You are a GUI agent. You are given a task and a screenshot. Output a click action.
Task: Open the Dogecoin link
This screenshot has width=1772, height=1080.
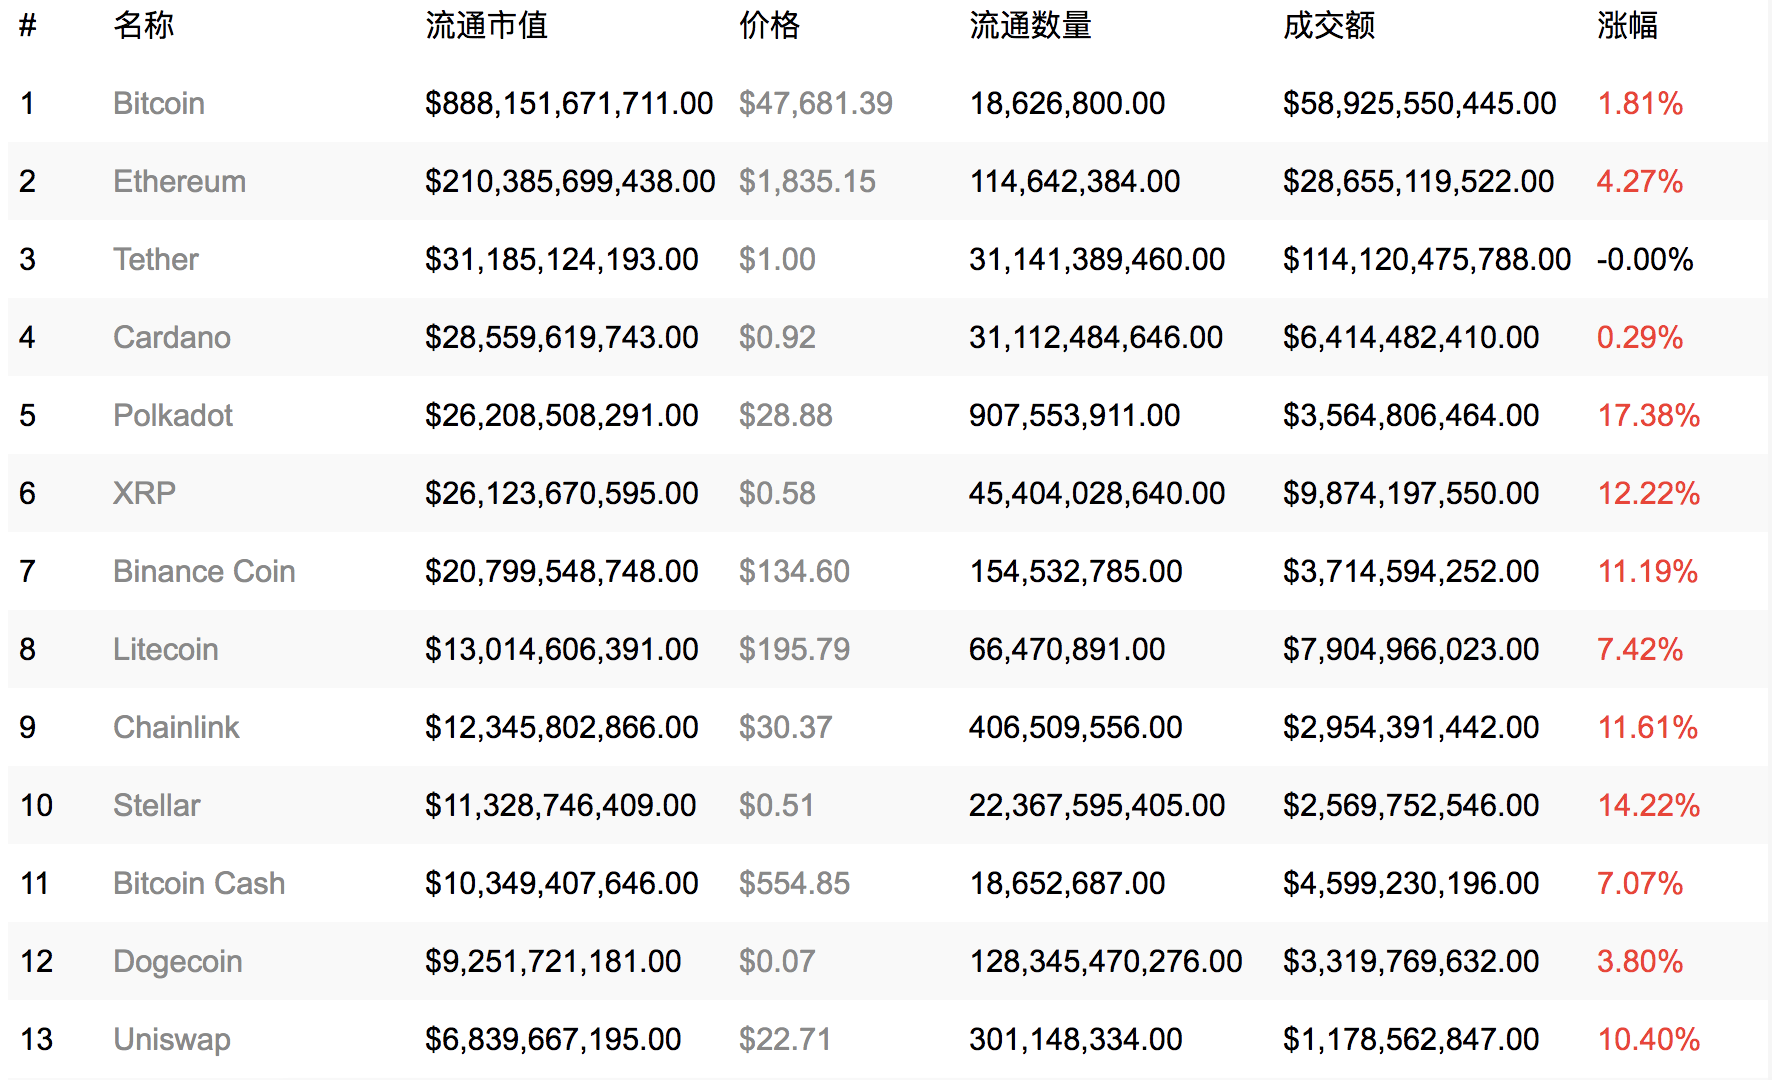[177, 961]
